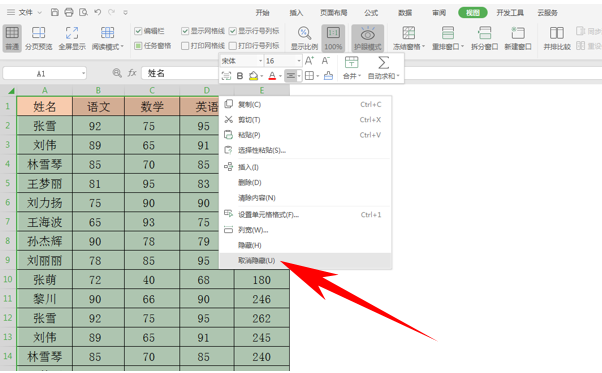Click the Print icon in quick access bar

click(69, 13)
